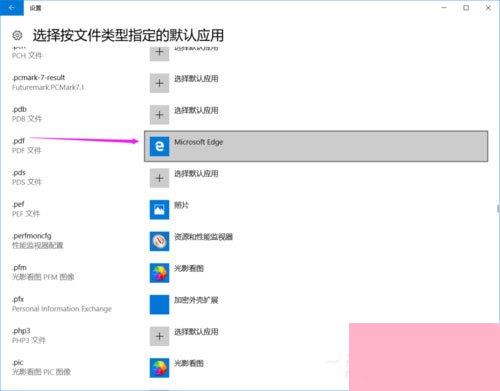
Task: Select Futuremark.PCMark7.1 description text
Action: click(x=48, y=87)
